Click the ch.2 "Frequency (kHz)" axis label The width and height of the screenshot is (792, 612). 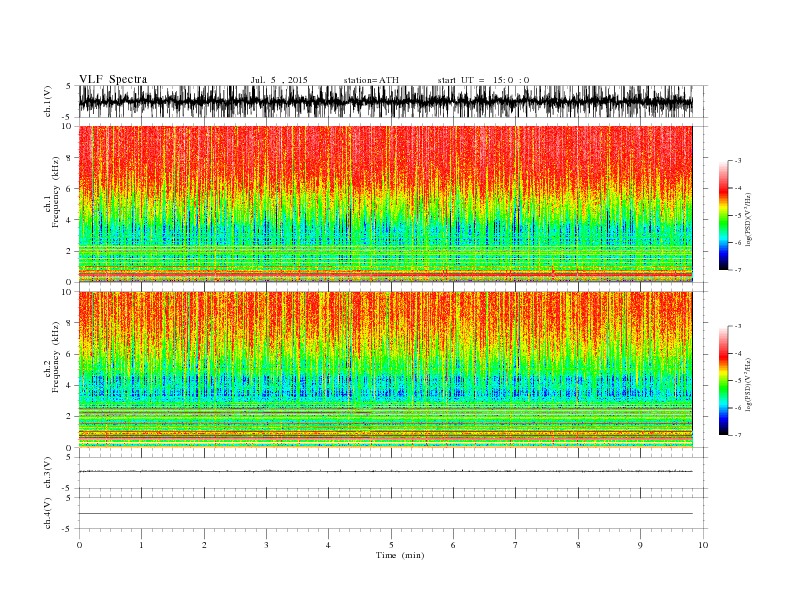tap(56, 357)
